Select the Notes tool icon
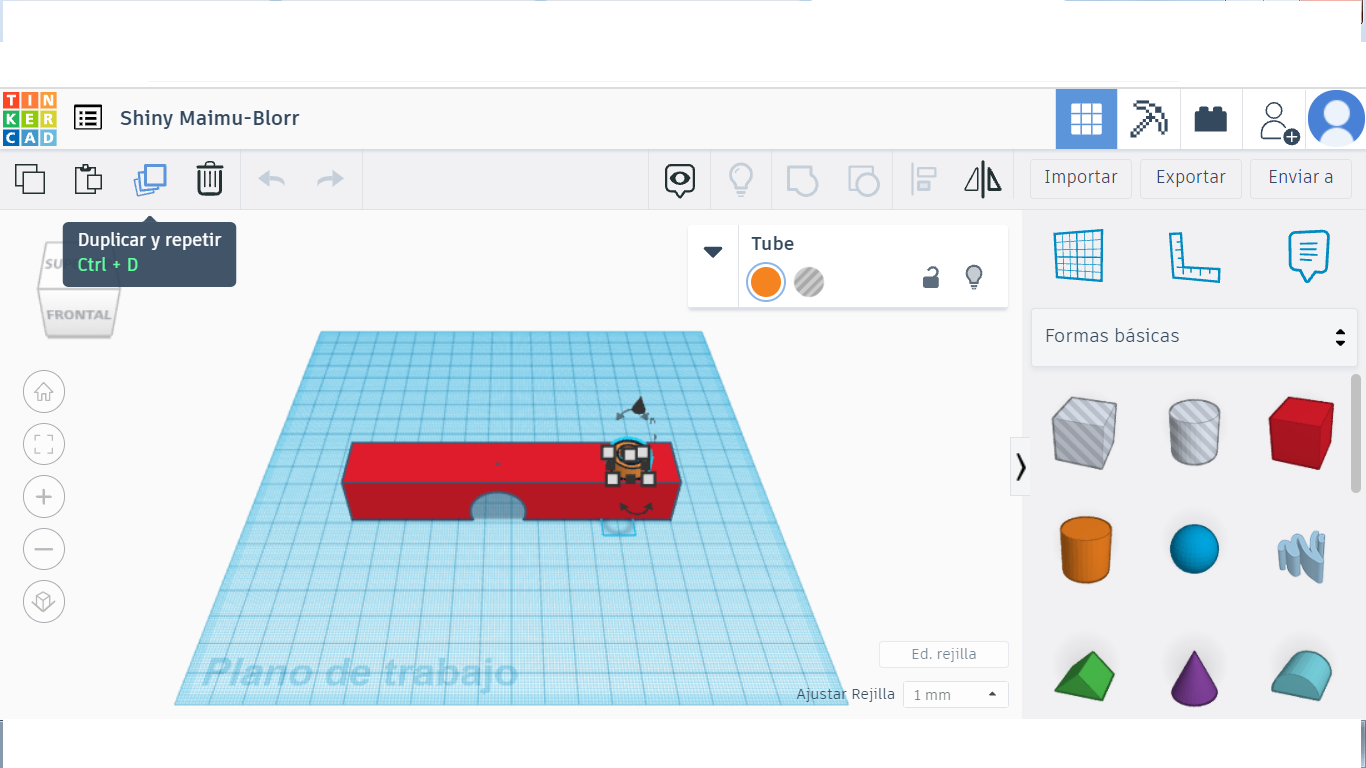Screen dimensions: 1366x768 point(1309,256)
